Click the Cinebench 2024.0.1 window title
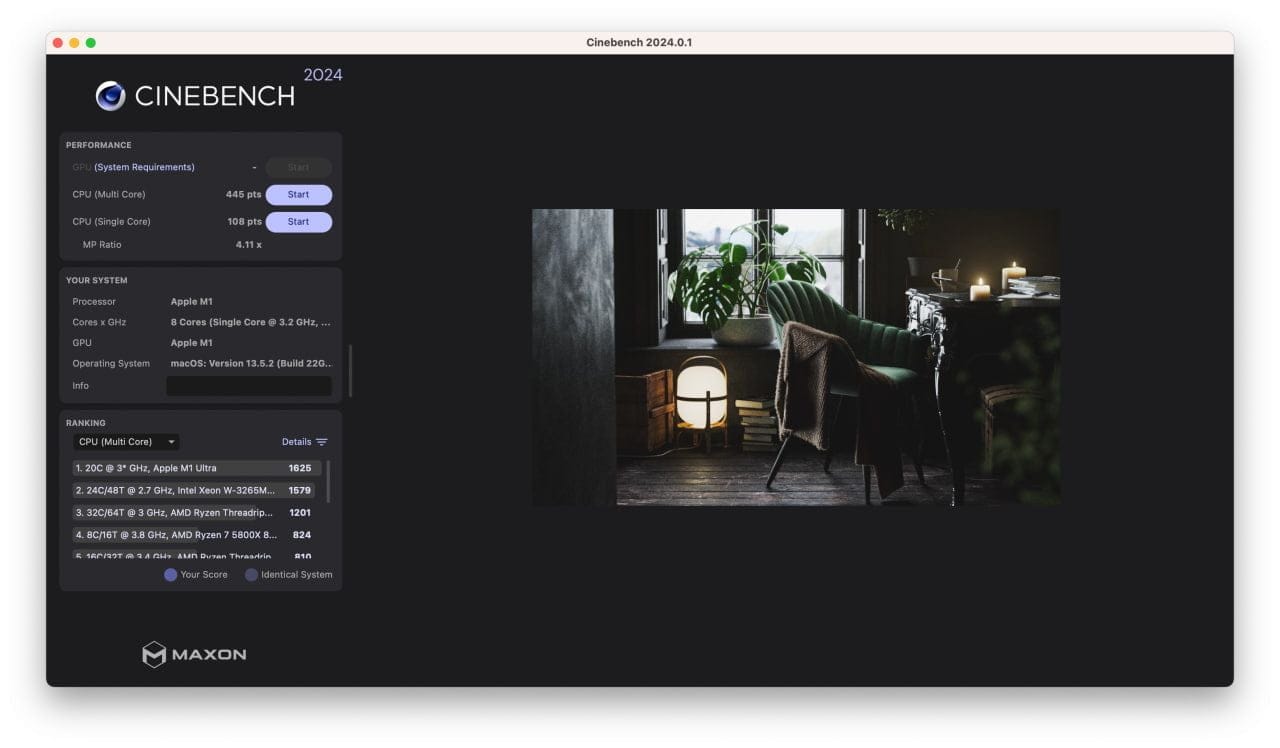This screenshot has width=1280, height=748. click(x=639, y=43)
